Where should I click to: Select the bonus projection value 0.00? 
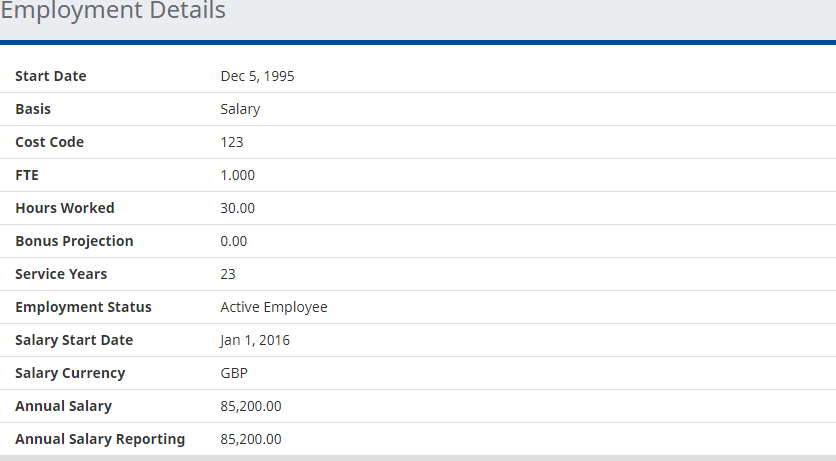coord(234,241)
